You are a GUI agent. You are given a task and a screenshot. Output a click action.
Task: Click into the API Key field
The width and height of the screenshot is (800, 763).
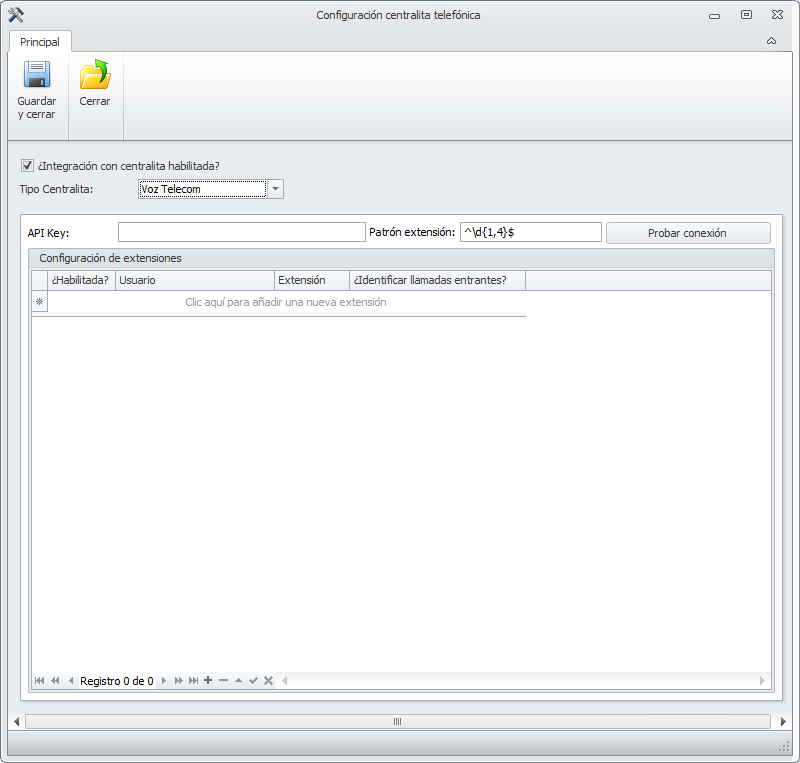(242, 232)
